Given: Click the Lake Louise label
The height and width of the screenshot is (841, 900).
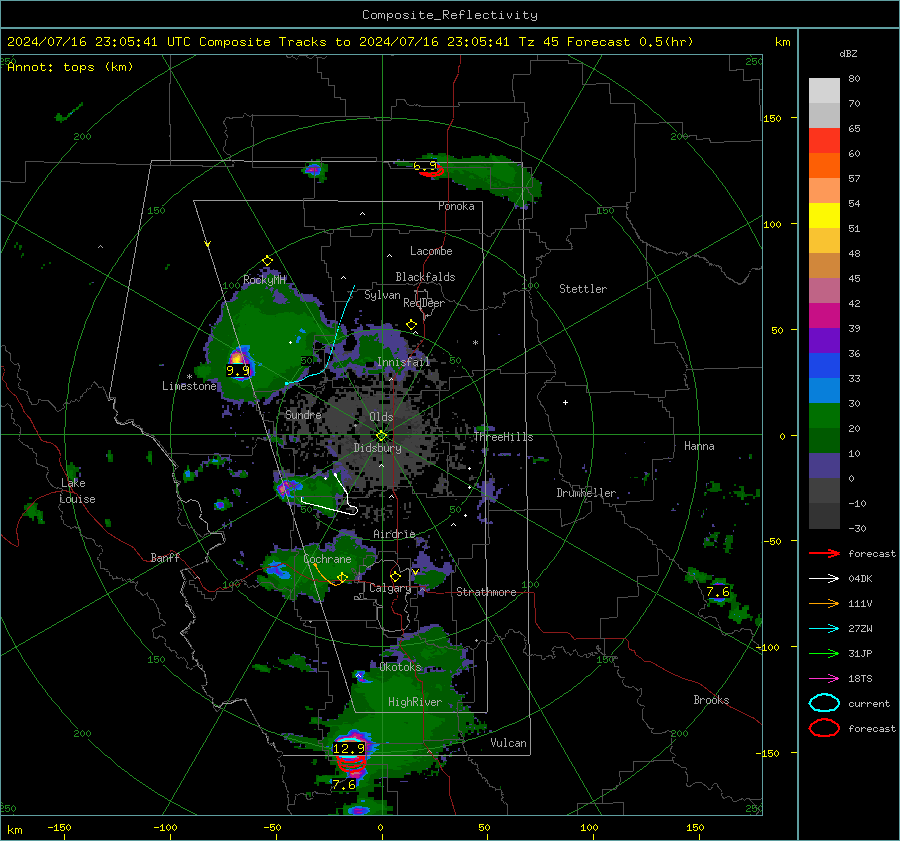Looking at the screenshot, I should click(x=77, y=491).
